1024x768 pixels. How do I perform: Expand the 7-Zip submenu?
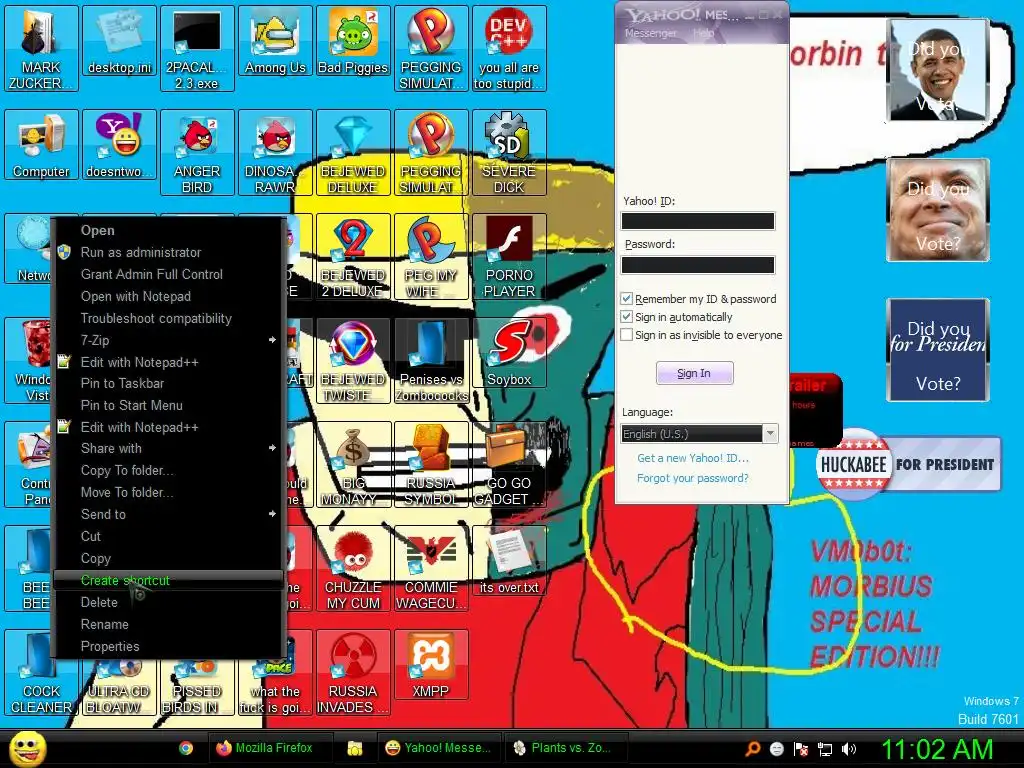click(x=168, y=340)
